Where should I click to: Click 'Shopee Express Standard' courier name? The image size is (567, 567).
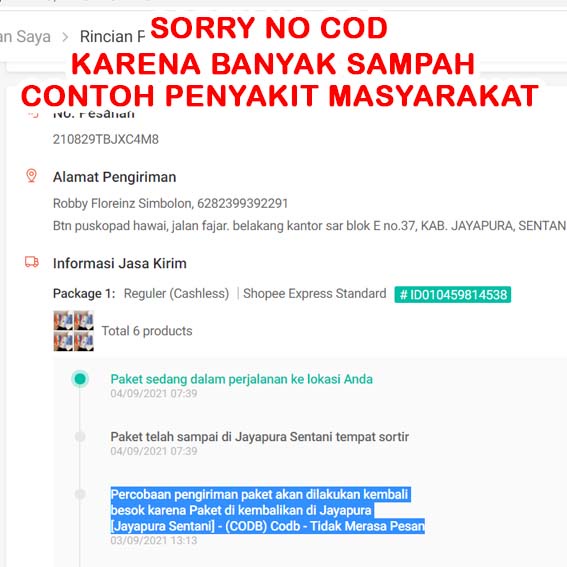click(315, 293)
